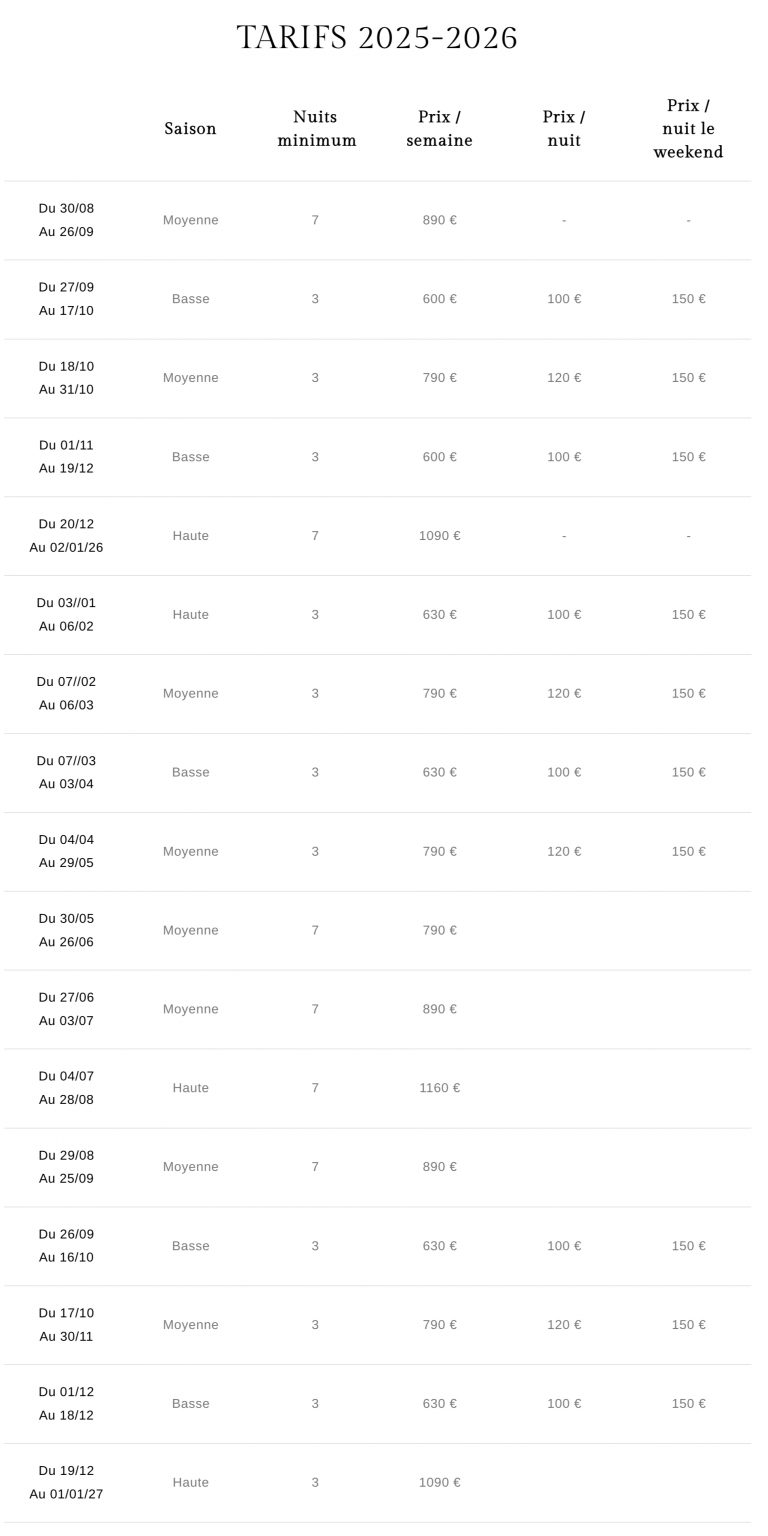Screen dimensions: 768x1536
Task: Click the TARIFS 2025-2026 title
Action: tap(377, 38)
